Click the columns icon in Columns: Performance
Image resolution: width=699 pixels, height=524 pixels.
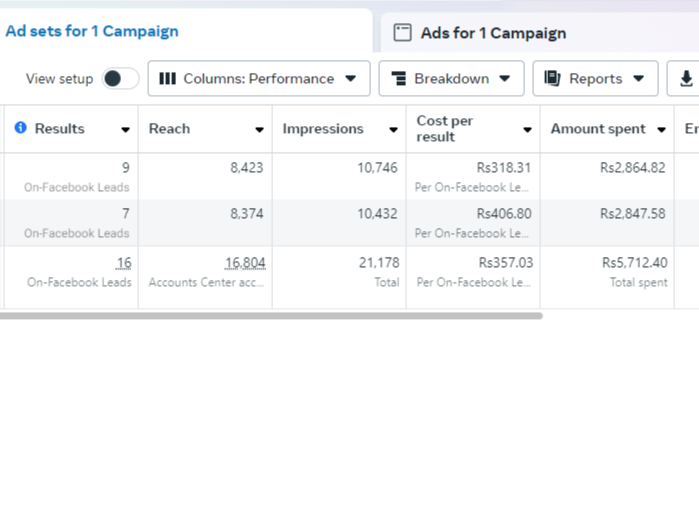[168, 79]
